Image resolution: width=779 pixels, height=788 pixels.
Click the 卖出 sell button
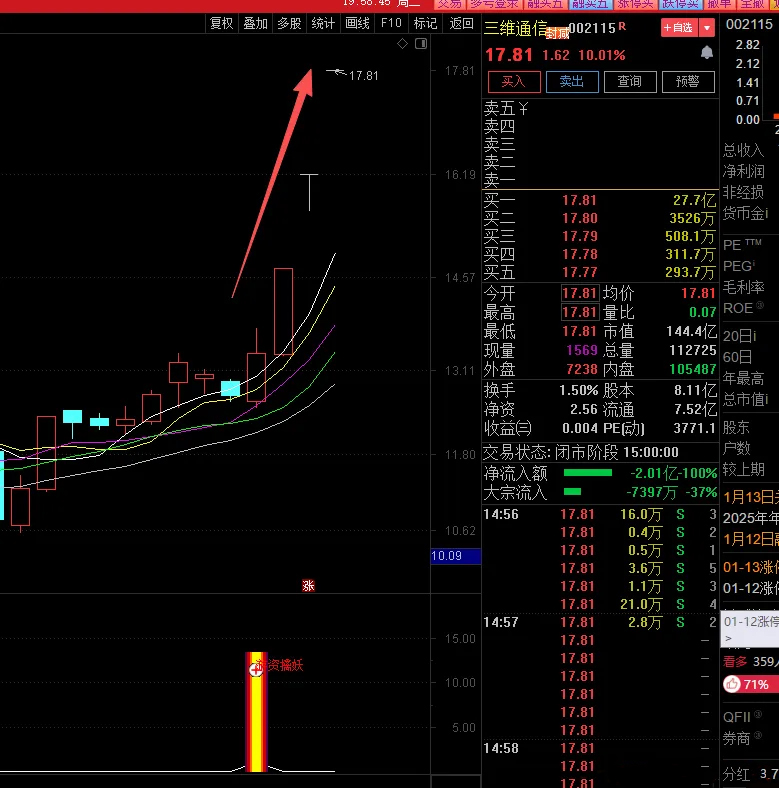(572, 81)
